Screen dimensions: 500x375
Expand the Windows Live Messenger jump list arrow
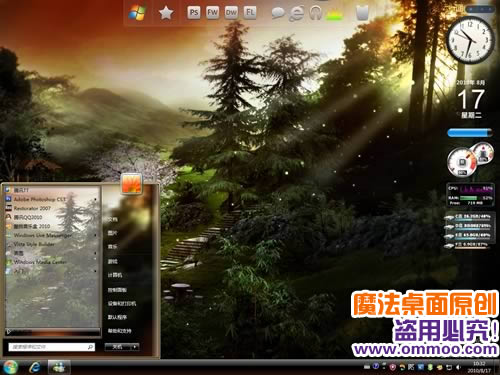tap(96, 235)
